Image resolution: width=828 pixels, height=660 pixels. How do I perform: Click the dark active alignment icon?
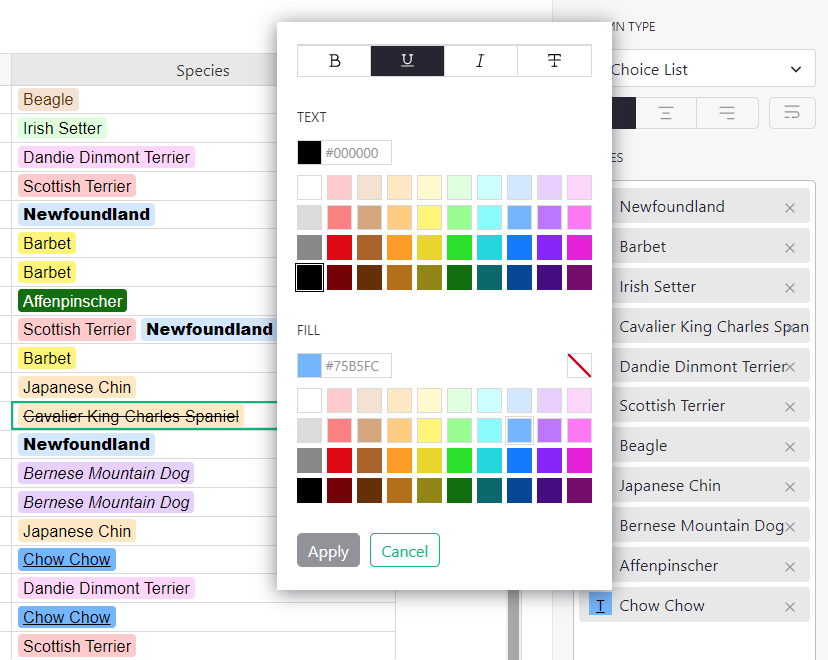(x=625, y=112)
